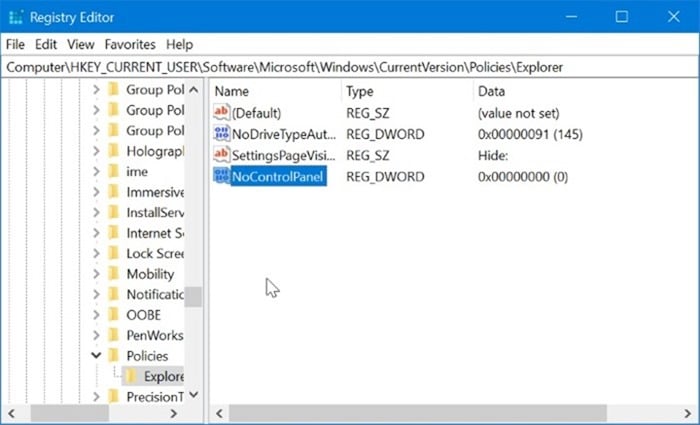This screenshot has height=425, width=700.
Task: Click the folder icon next to Holographic key
Action: pos(114,151)
